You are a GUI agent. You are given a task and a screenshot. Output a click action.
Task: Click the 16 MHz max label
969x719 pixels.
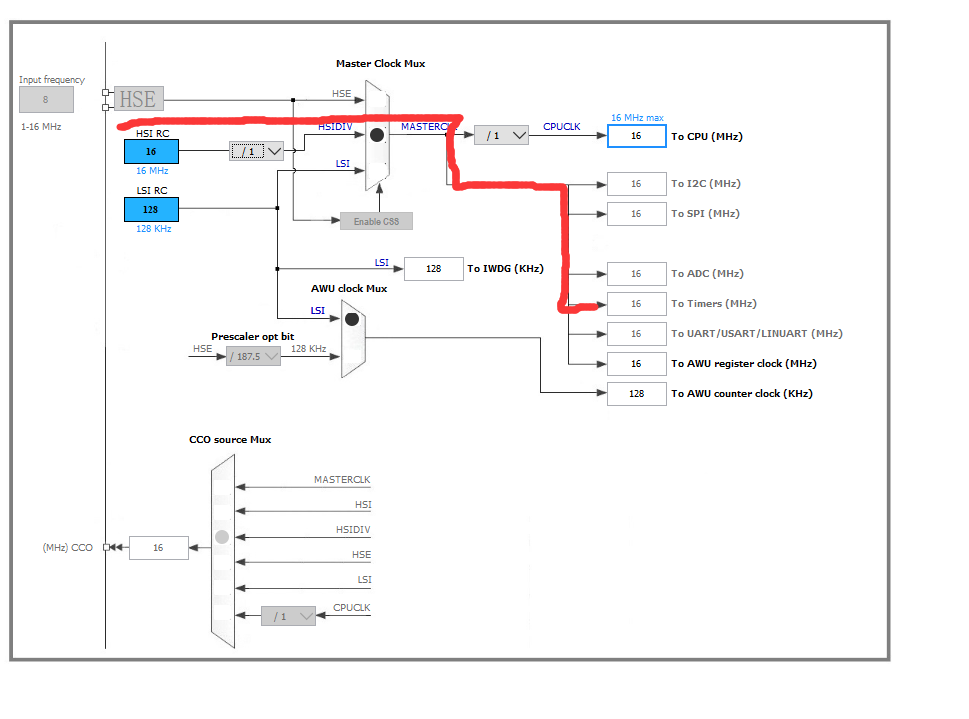pyautogui.click(x=637, y=117)
